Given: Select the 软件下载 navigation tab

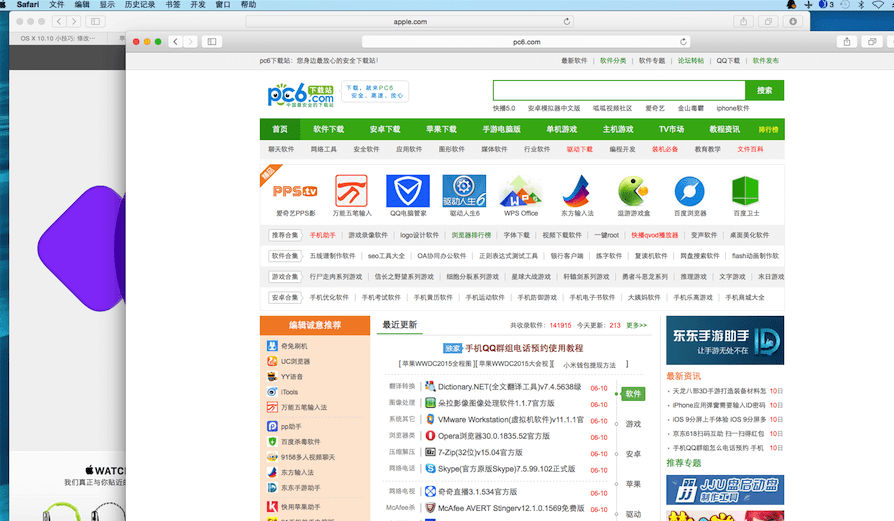Looking at the screenshot, I should [x=328, y=129].
